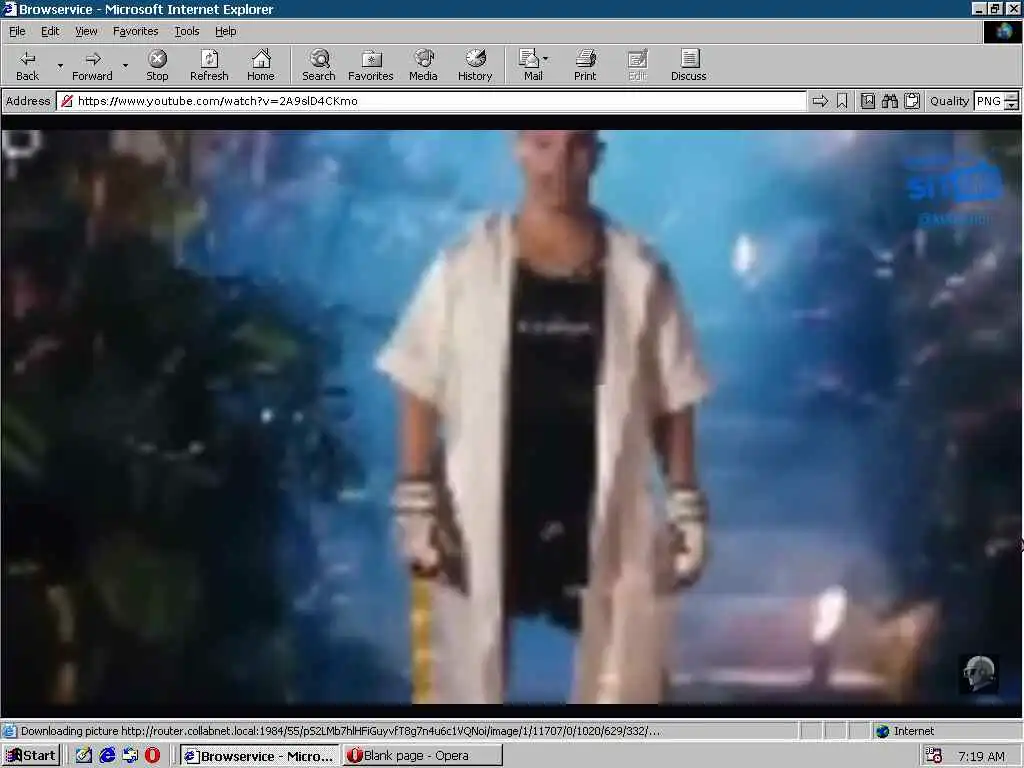Stop the page loading

[x=157, y=65]
